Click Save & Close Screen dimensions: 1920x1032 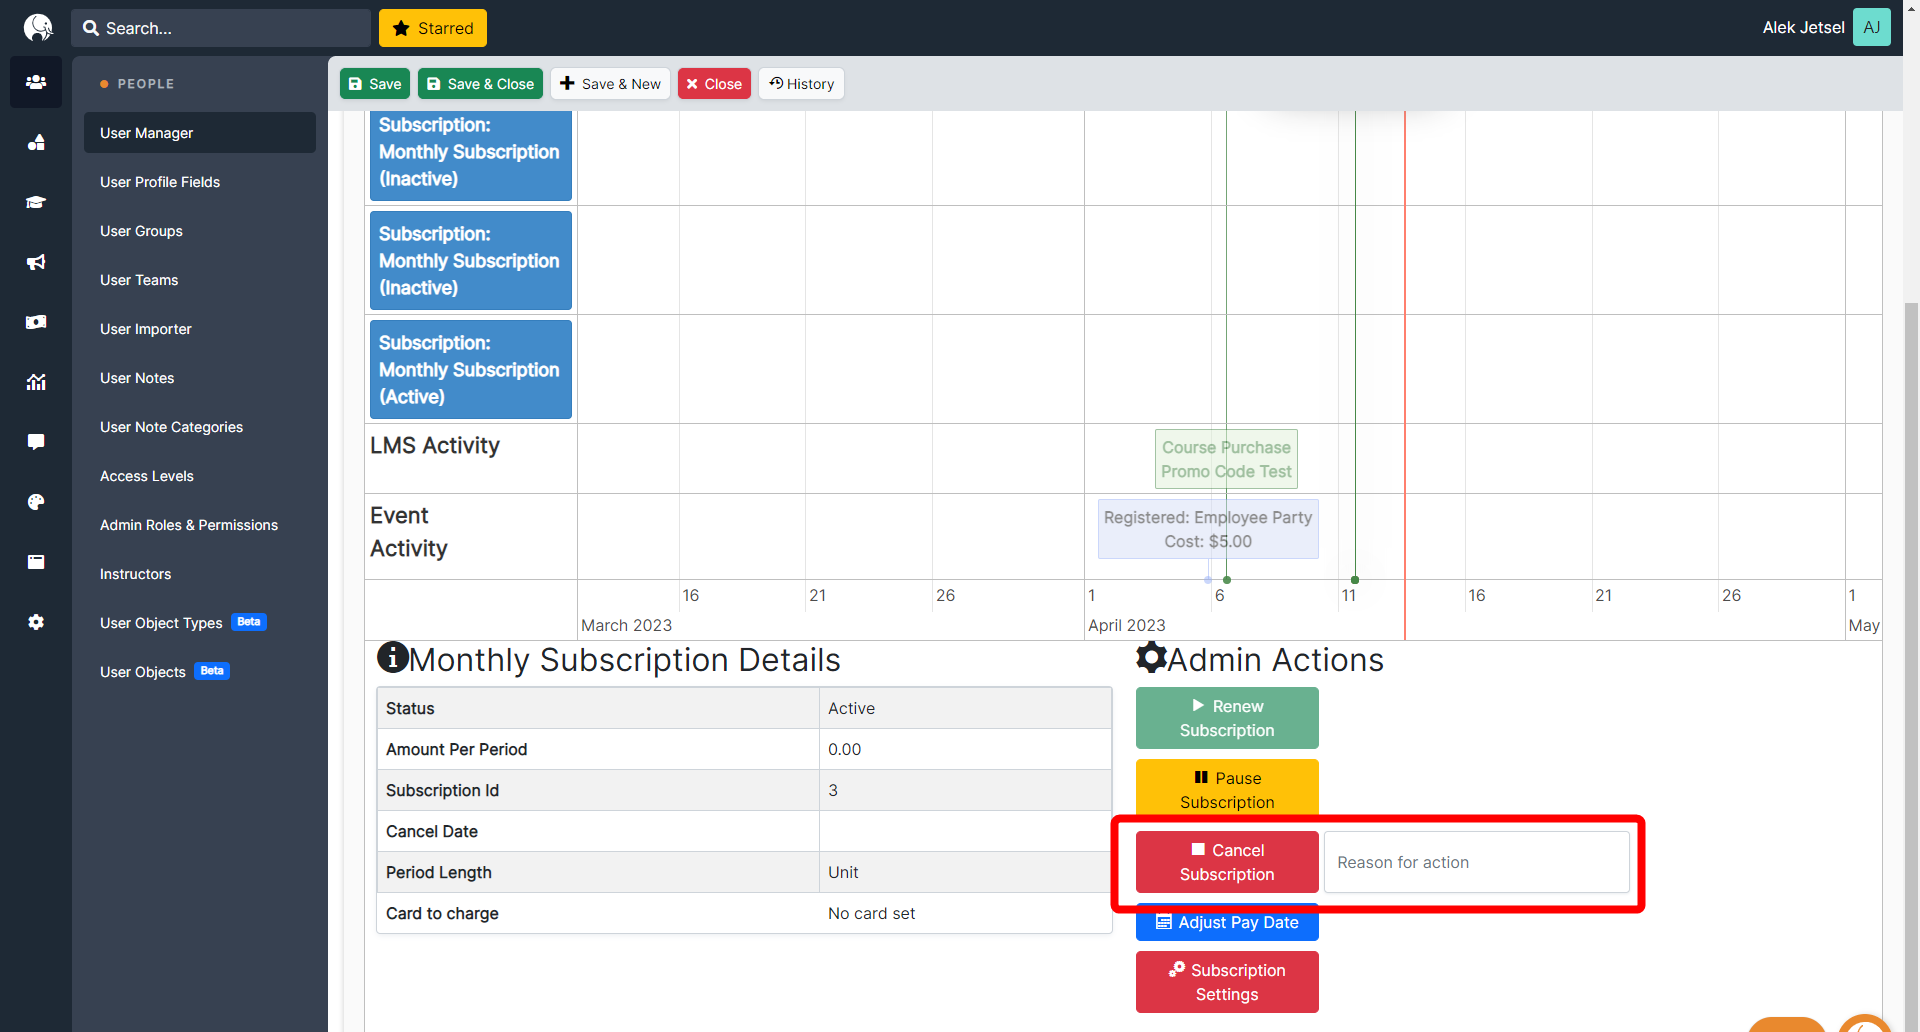click(480, 84)
